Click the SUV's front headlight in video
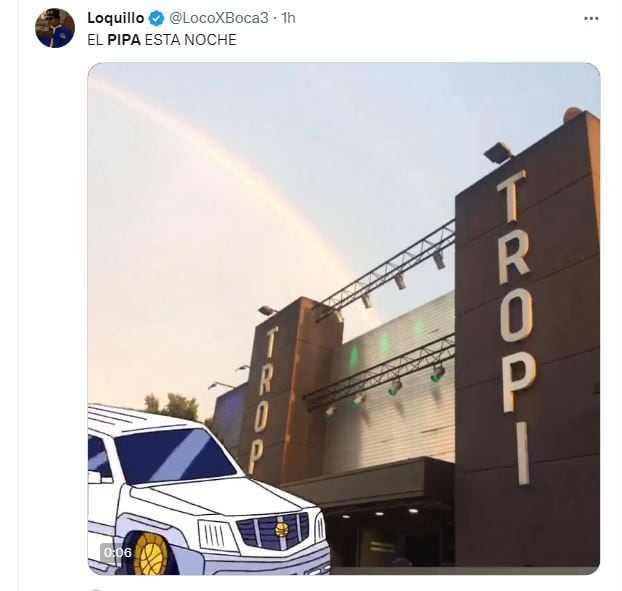 (x=213, y=535)
